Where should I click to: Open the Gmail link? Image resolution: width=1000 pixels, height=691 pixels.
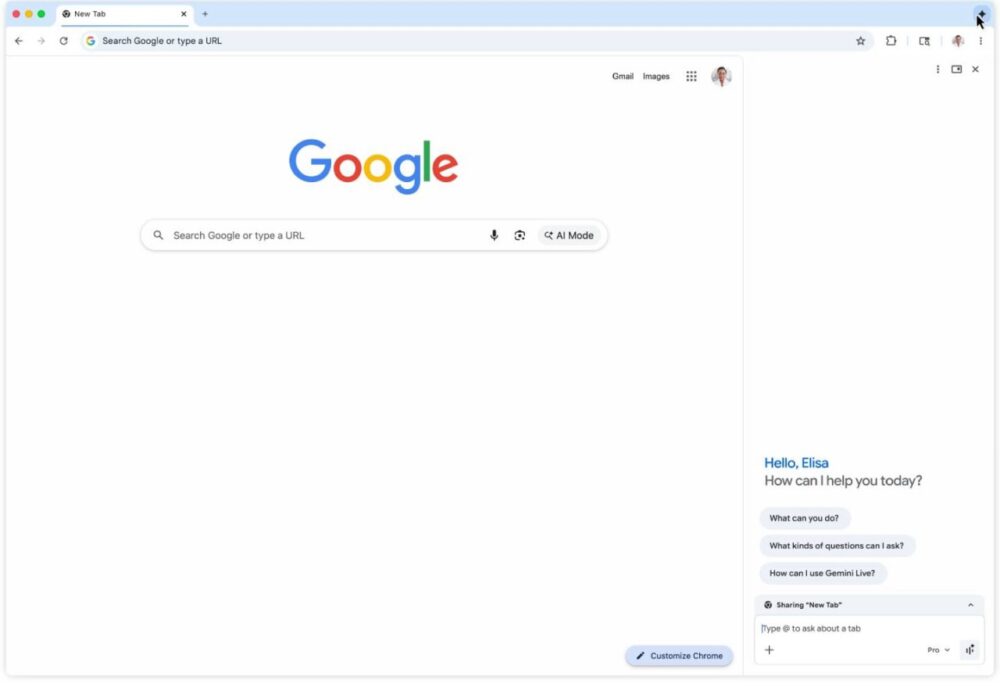622,76
